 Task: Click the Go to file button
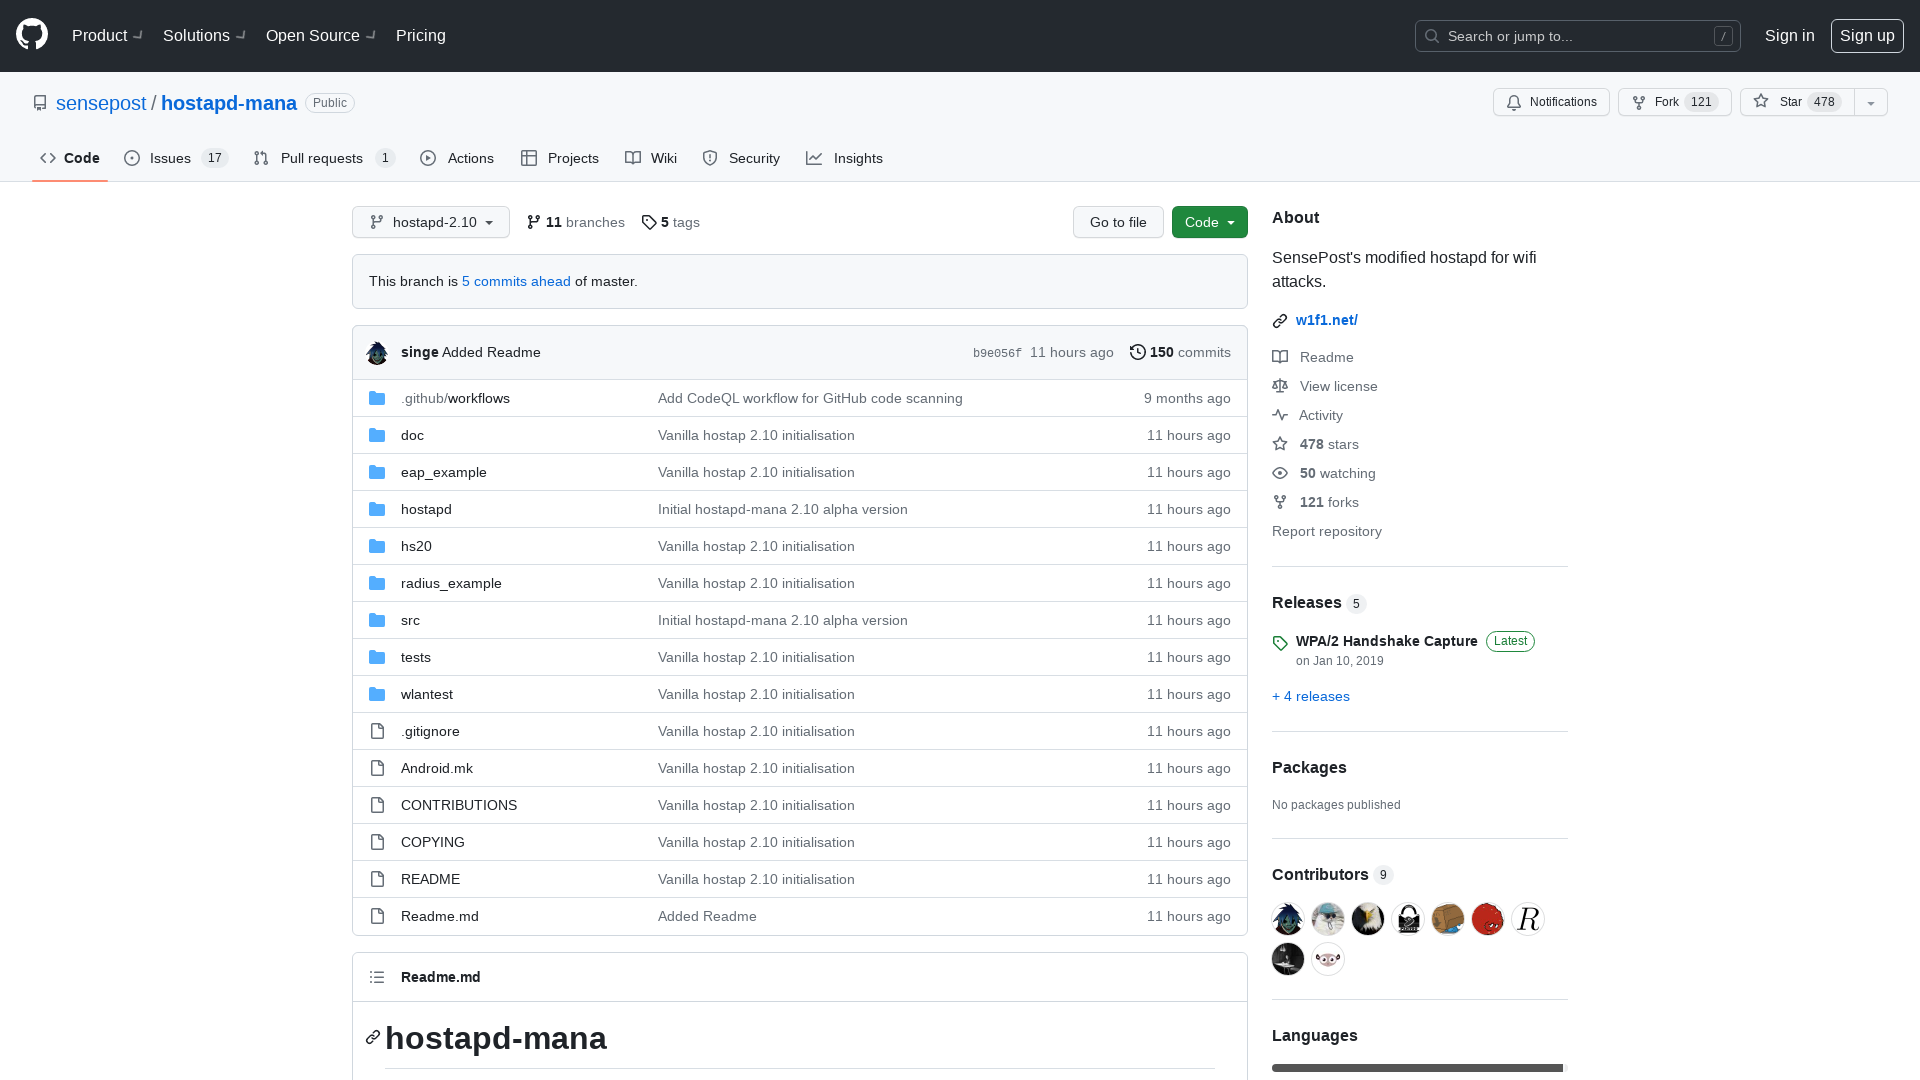[x=1118, y=222]
